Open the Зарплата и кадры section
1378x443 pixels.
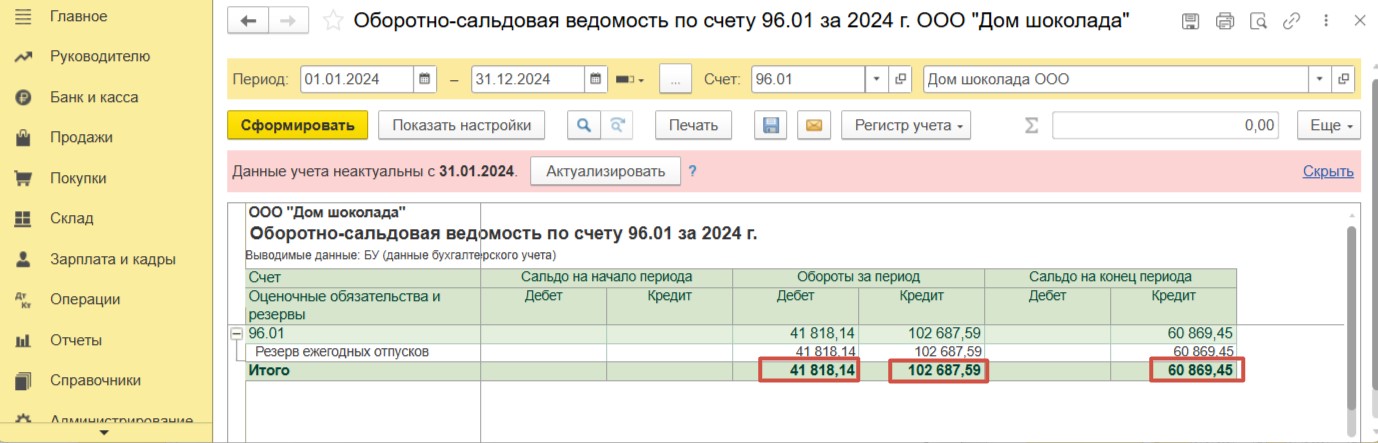112,259
